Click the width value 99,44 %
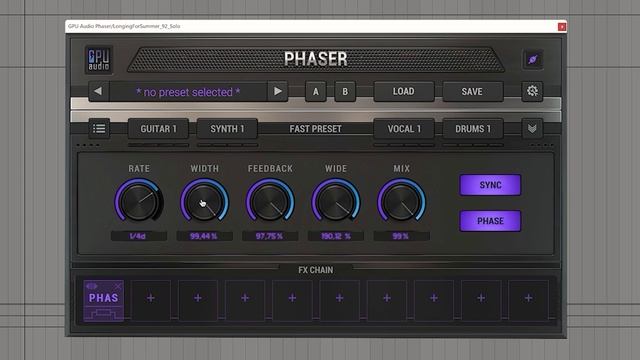 204,236
